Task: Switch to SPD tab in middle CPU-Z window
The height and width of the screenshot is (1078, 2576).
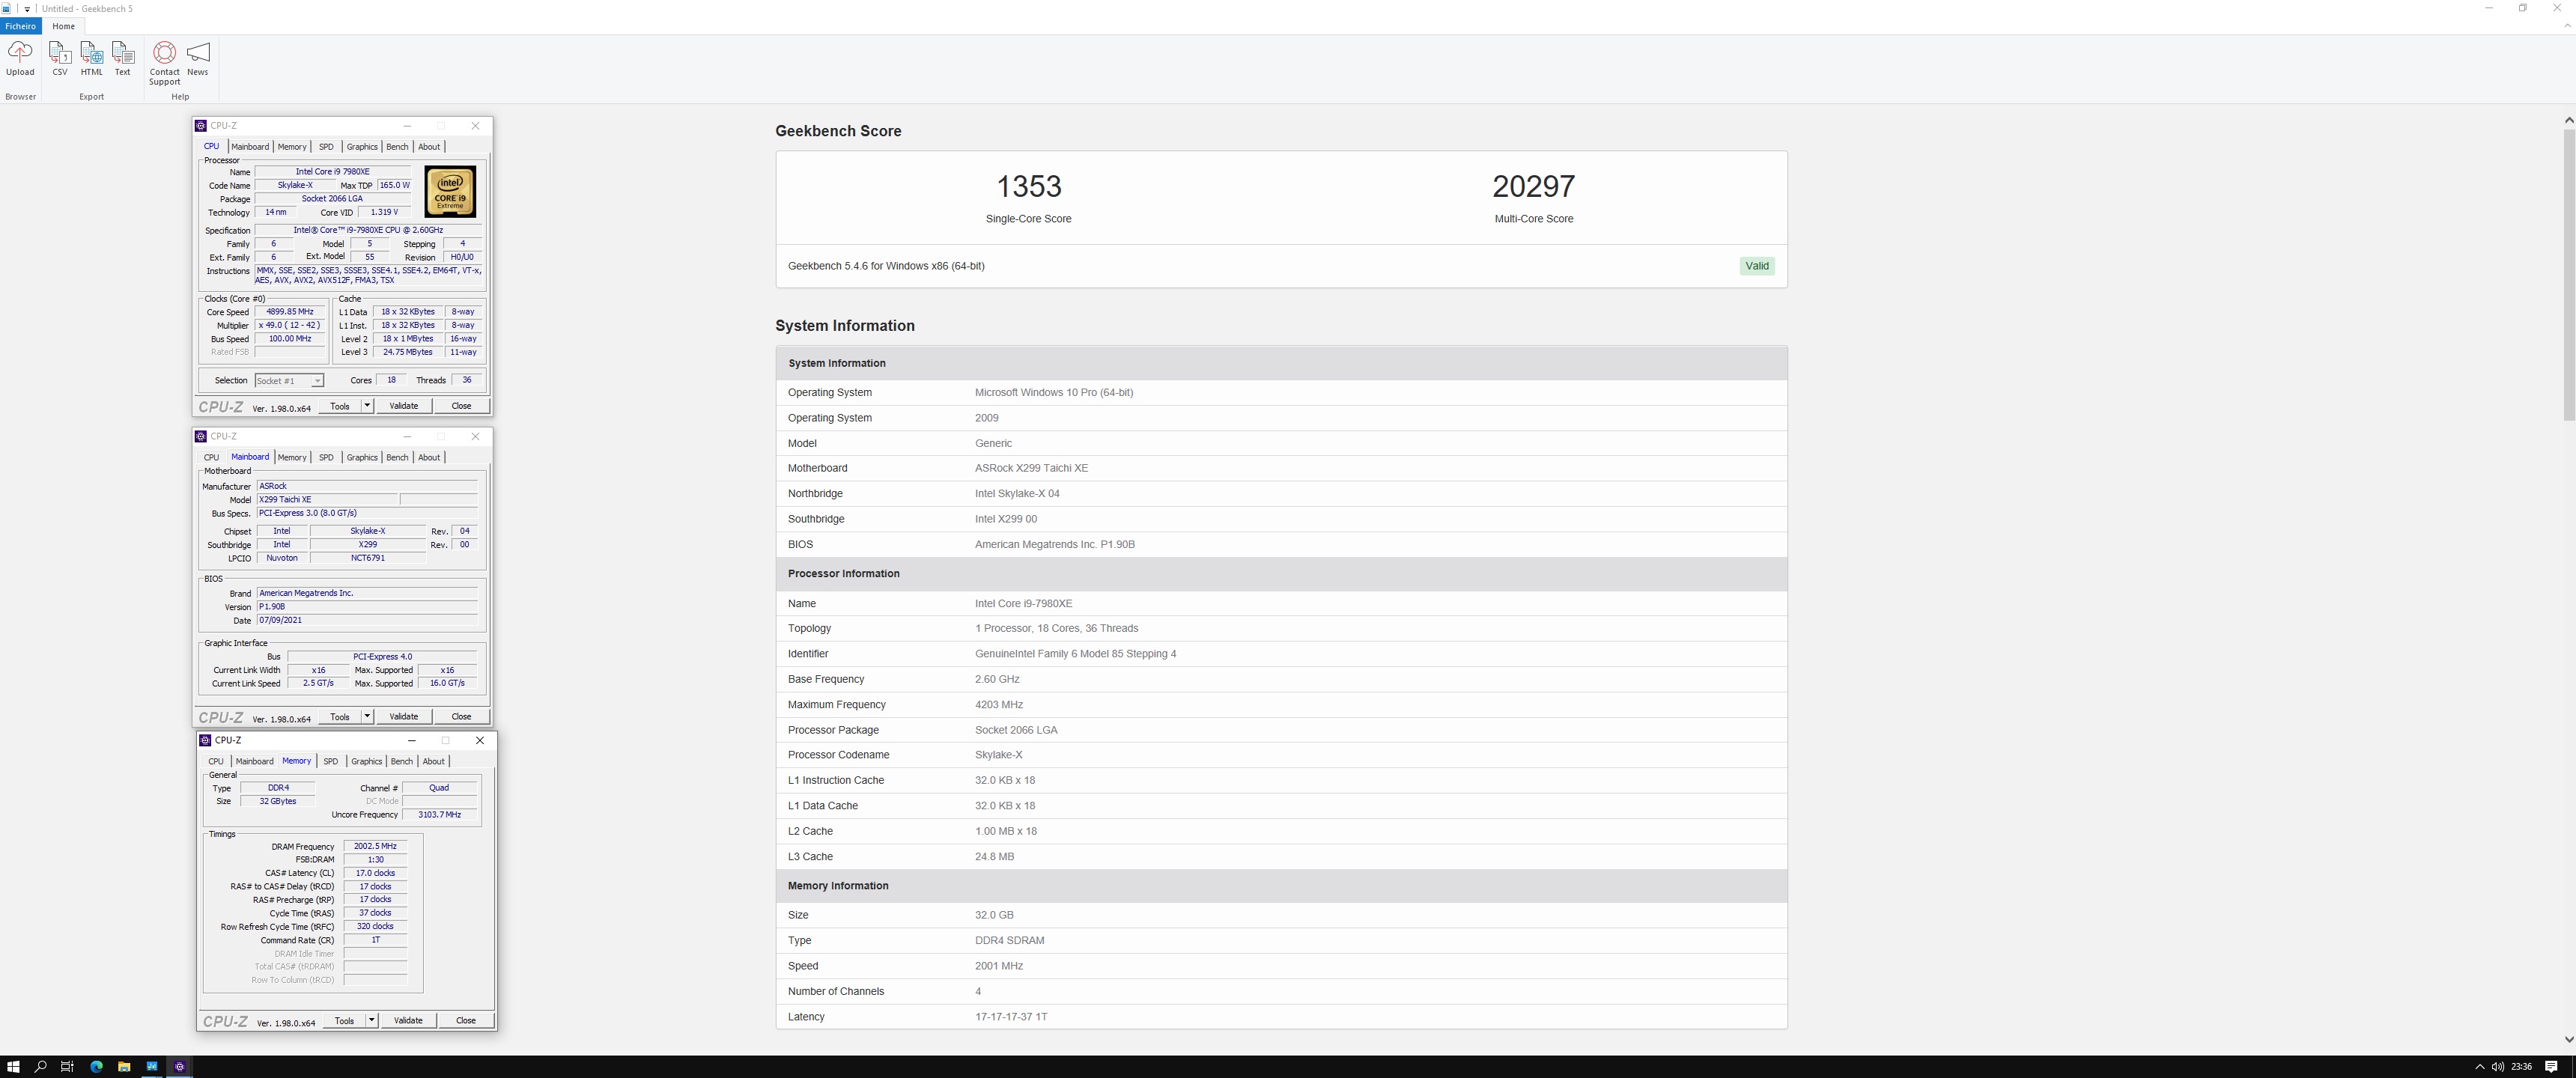Action: (326, 457)
